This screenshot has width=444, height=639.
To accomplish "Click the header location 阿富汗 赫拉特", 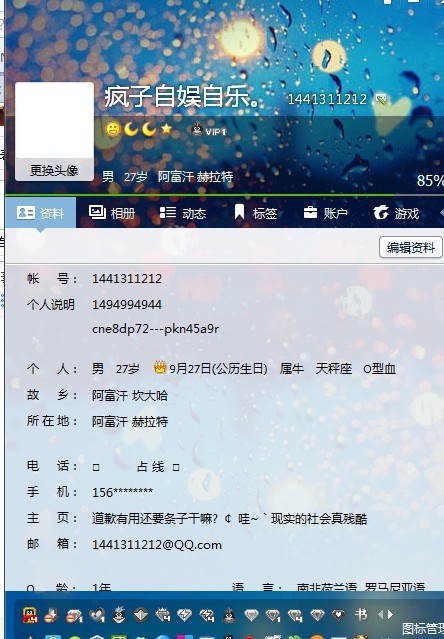I will click(196, 176).
